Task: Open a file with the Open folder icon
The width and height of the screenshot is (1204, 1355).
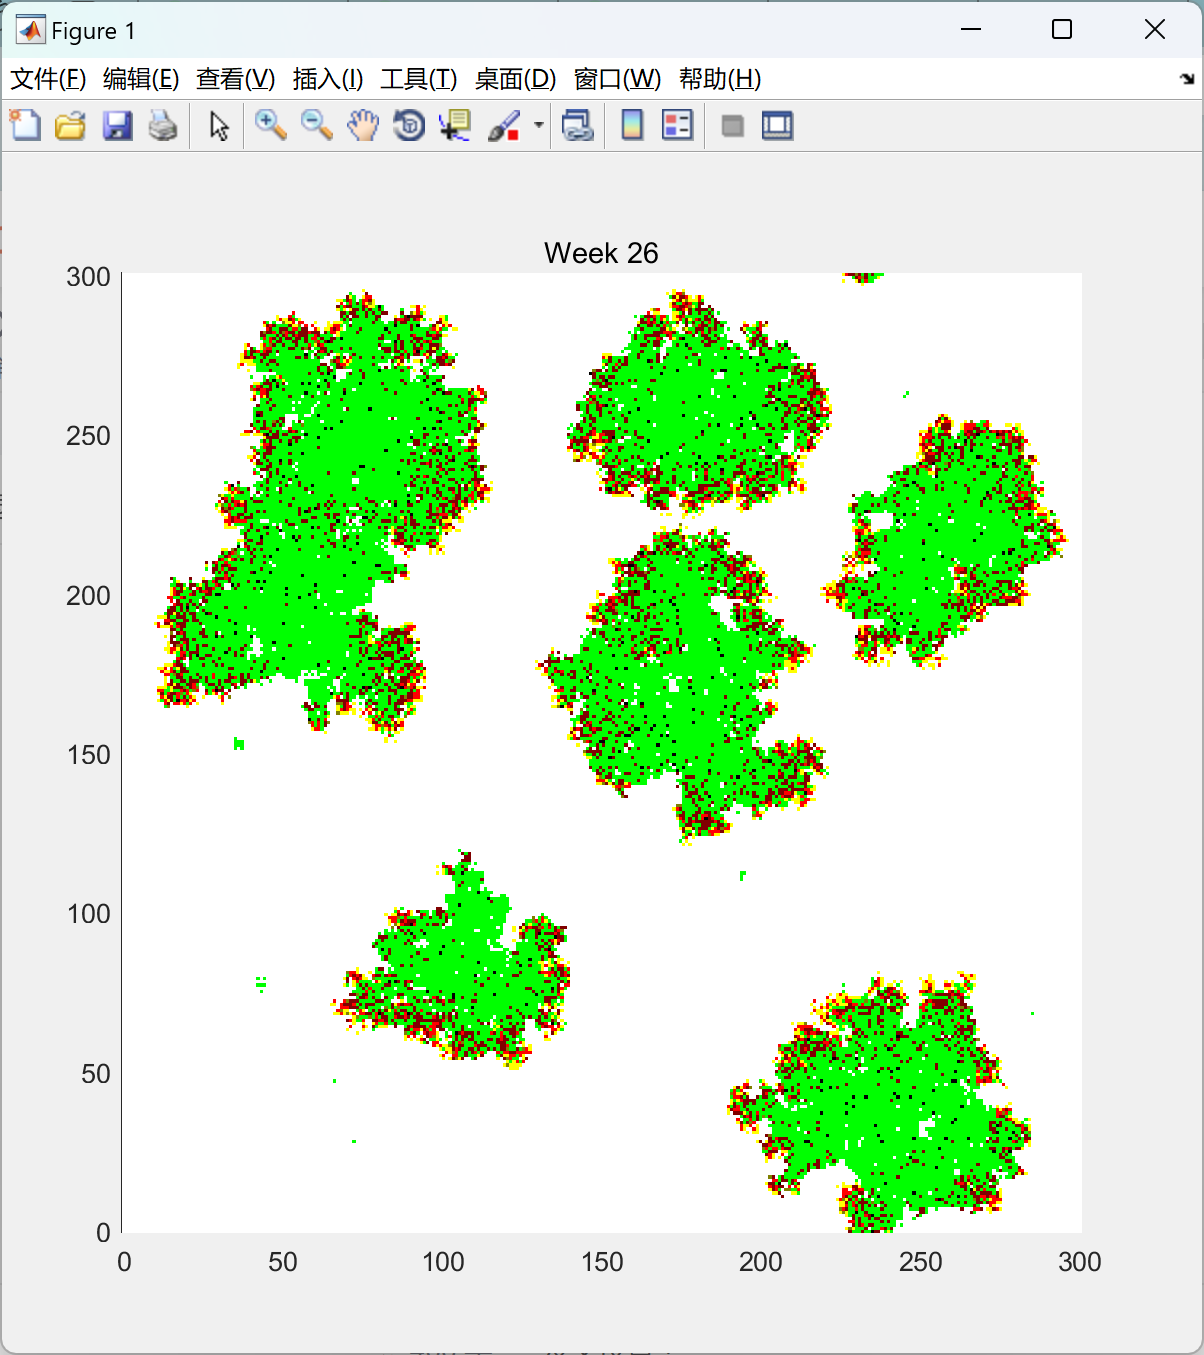Action: (70, 125)
